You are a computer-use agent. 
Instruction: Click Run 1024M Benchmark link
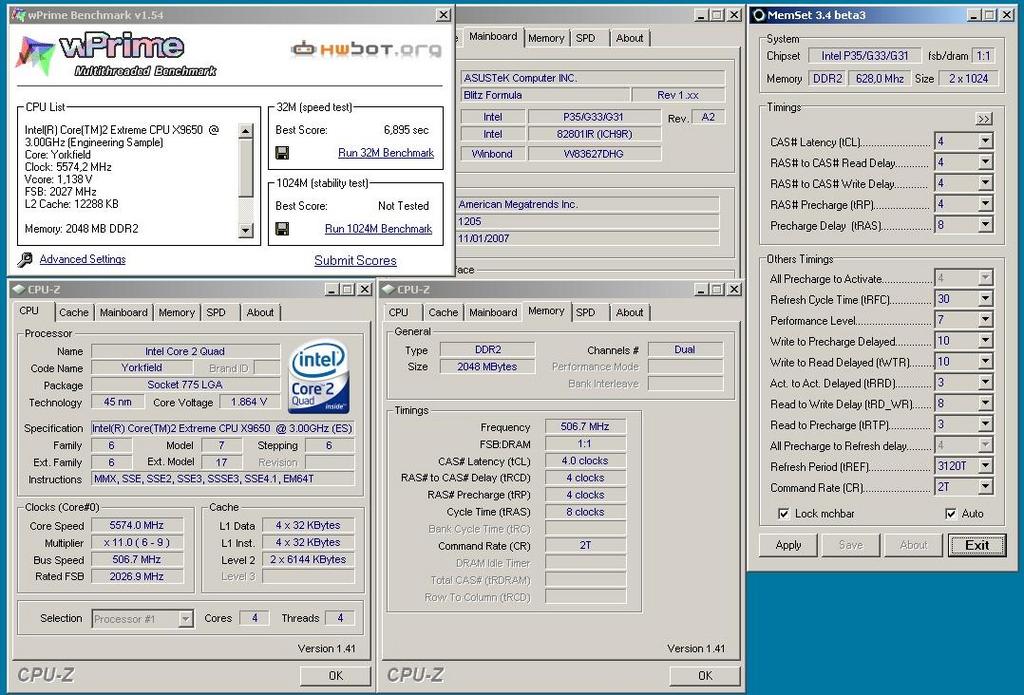click(378, 229)
